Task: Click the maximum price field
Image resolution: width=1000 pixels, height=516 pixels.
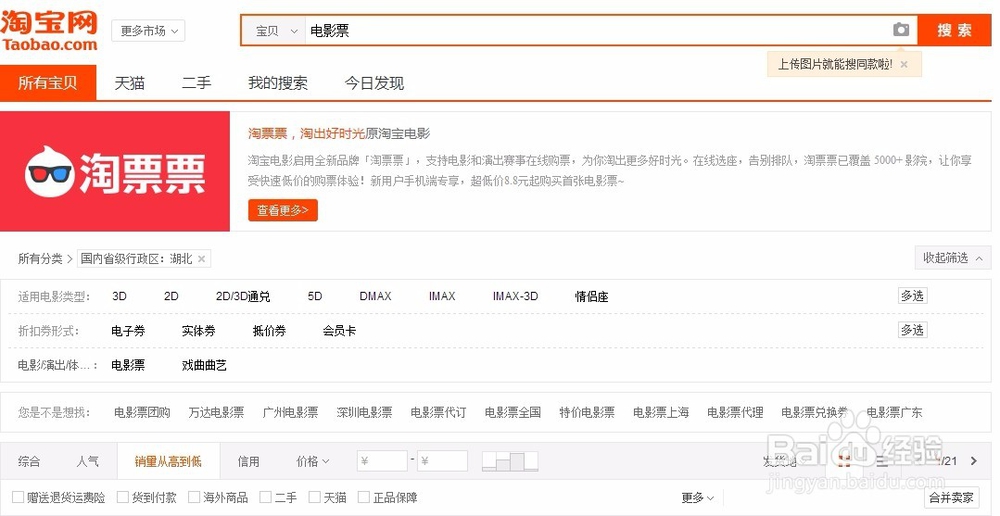Action: click(443, 461)
